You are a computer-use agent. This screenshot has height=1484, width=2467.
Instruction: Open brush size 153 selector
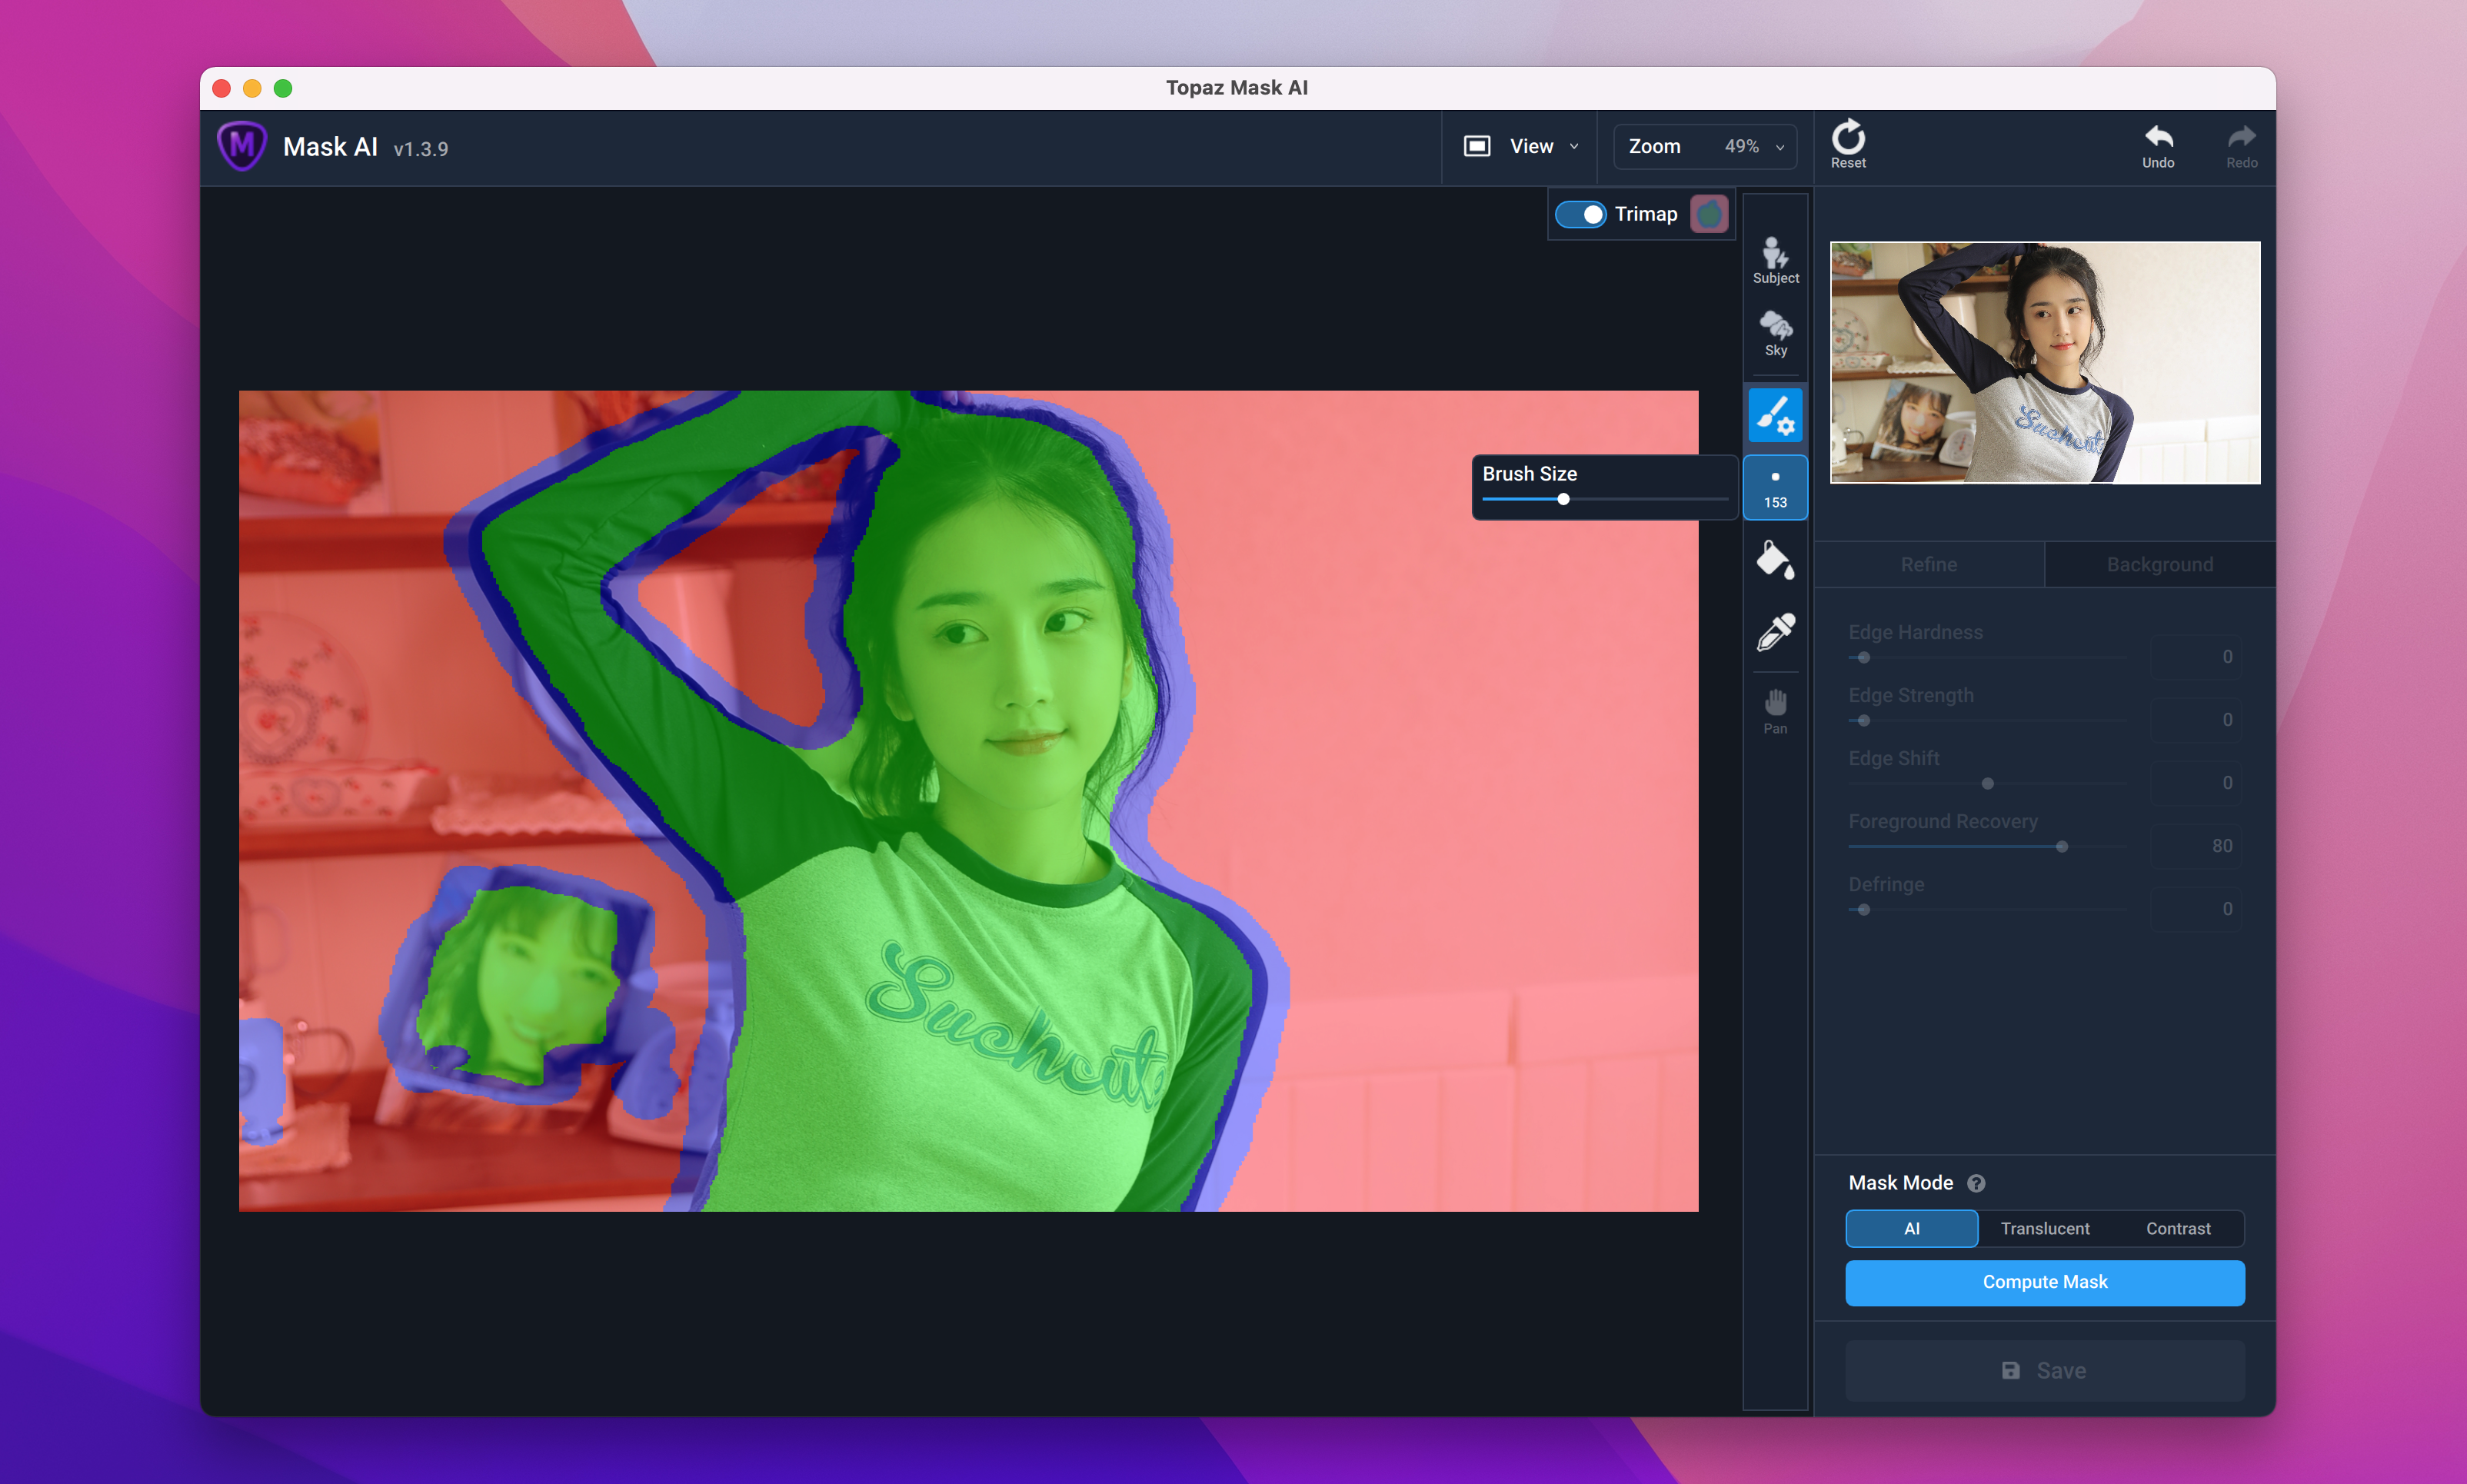pyautogui.click(x=1775, y=488)
